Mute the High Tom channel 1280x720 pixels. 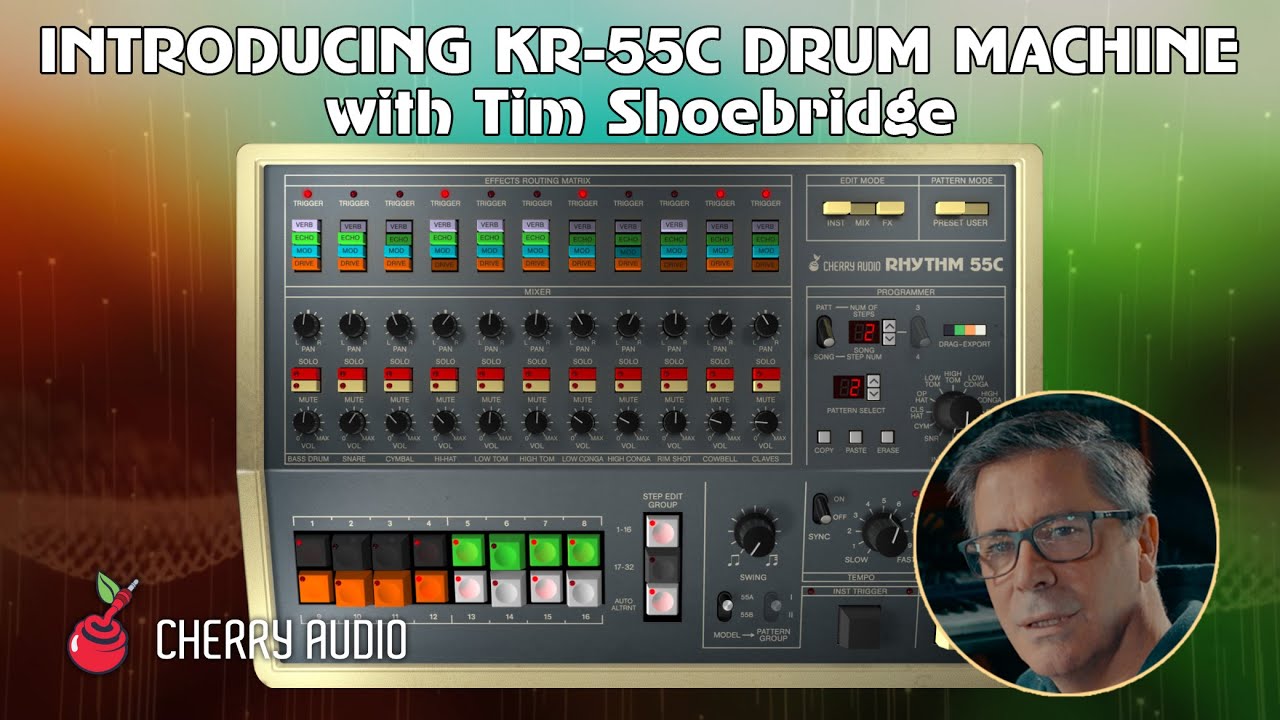[x=536, y=386]
